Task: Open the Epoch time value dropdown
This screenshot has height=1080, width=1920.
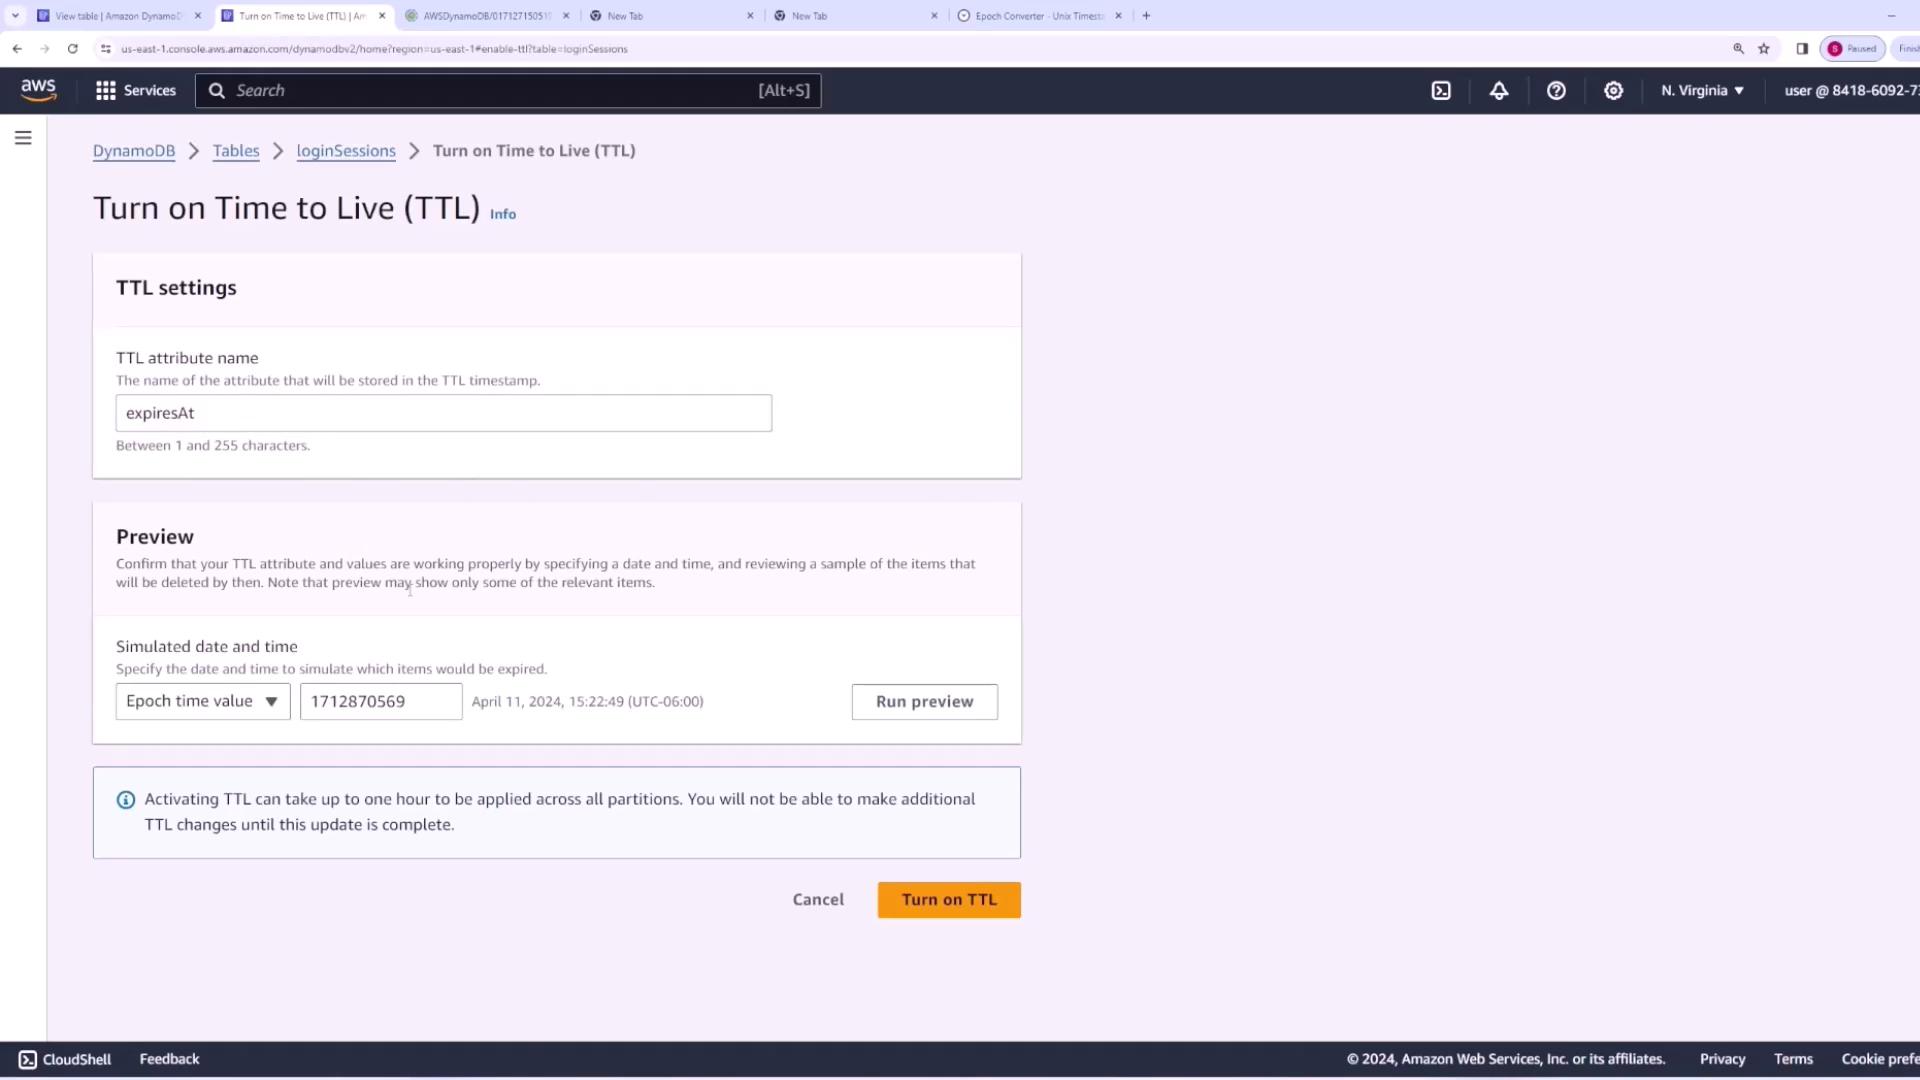Action: [203, 702]
